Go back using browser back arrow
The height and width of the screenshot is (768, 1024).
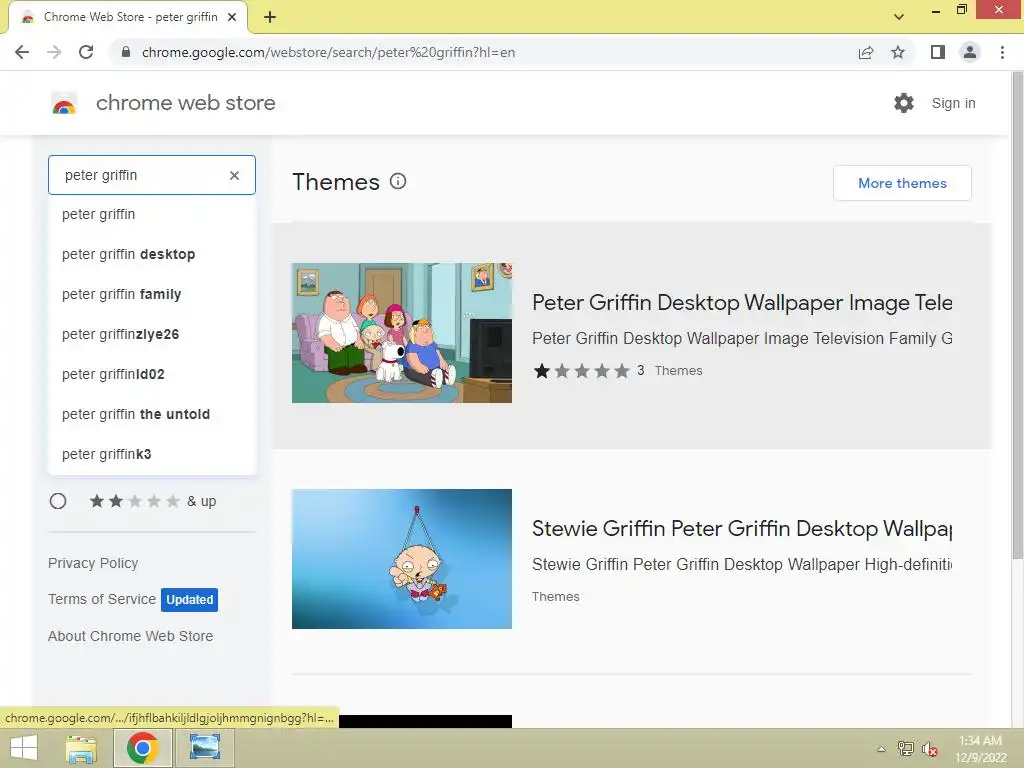tap(22, 52)
